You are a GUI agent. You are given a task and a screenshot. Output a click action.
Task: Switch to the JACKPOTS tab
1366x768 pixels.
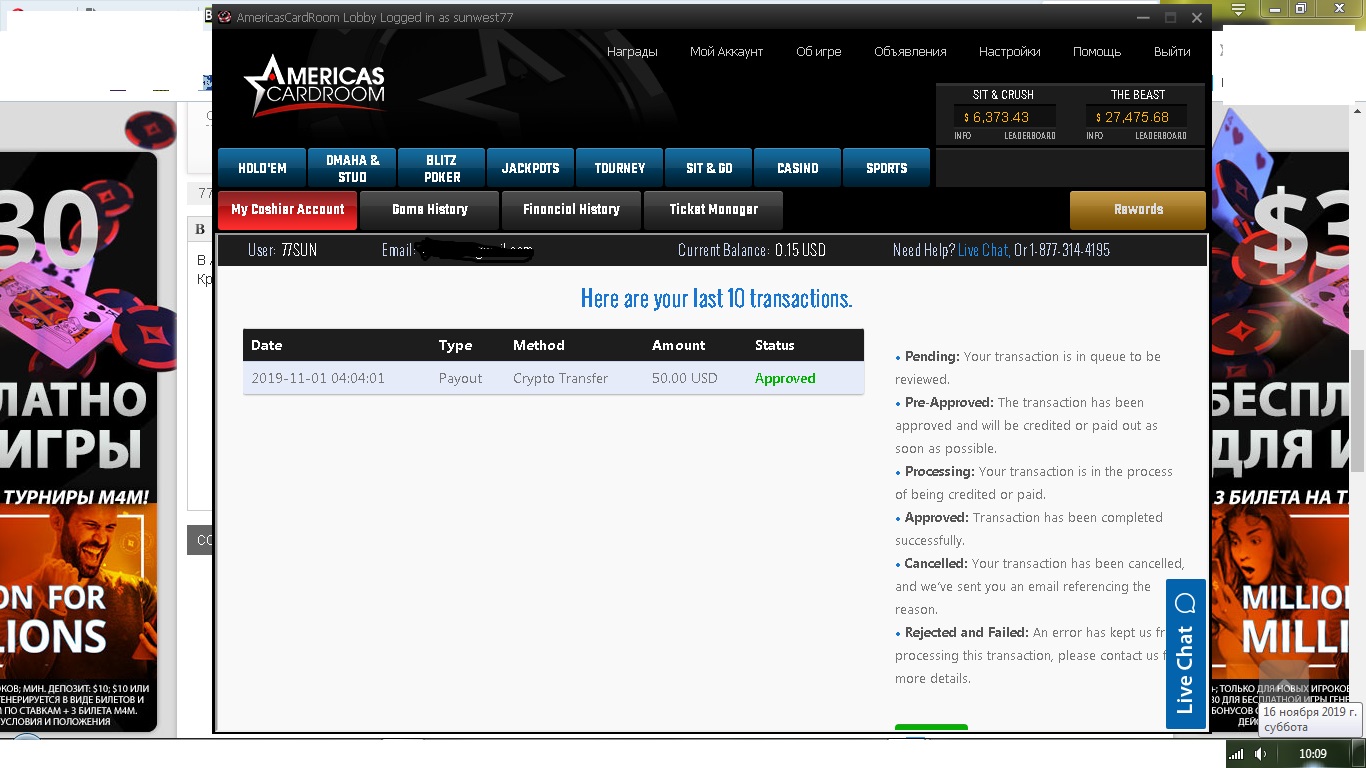click(x=531, y=168)
